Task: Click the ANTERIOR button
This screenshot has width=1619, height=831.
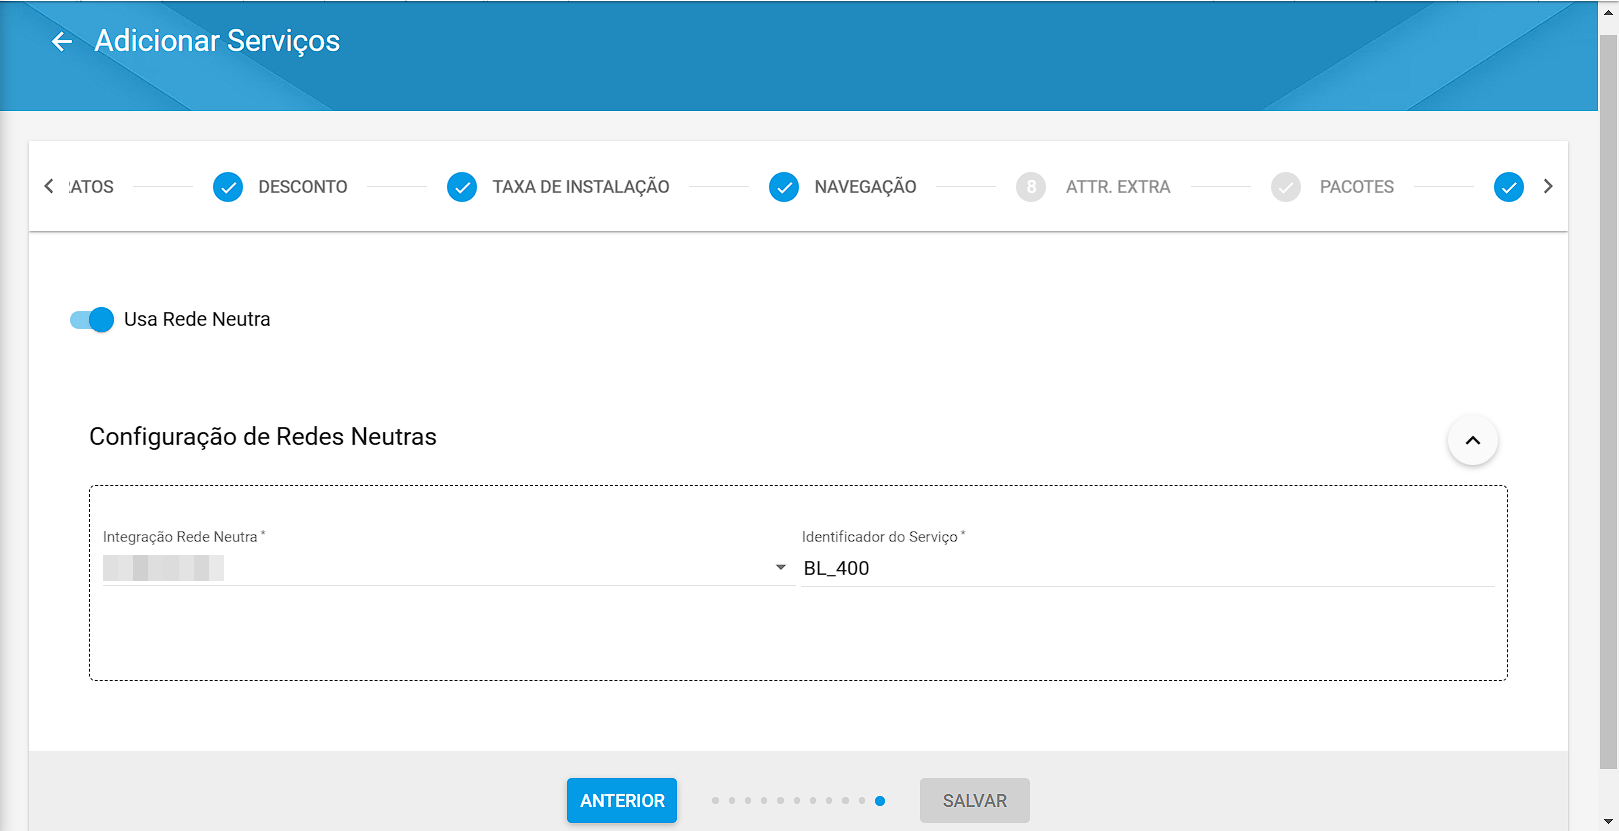Action: (x=622, y=801)
